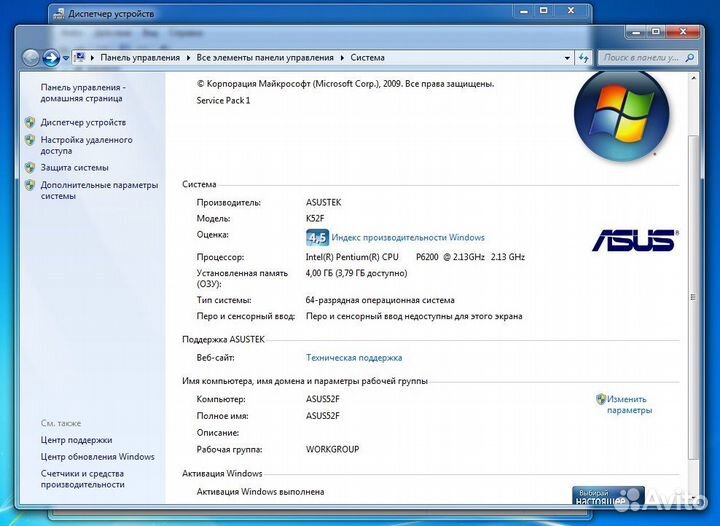Click the 'Система' breadcrumb segment
This screenshot has width=720, height=526.
[367, 58]
